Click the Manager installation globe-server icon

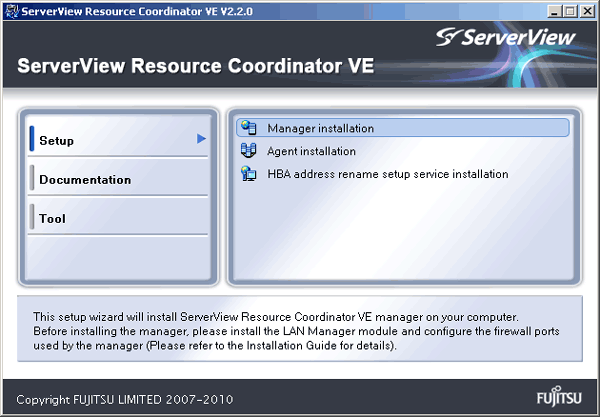click(x=249, y=128)
